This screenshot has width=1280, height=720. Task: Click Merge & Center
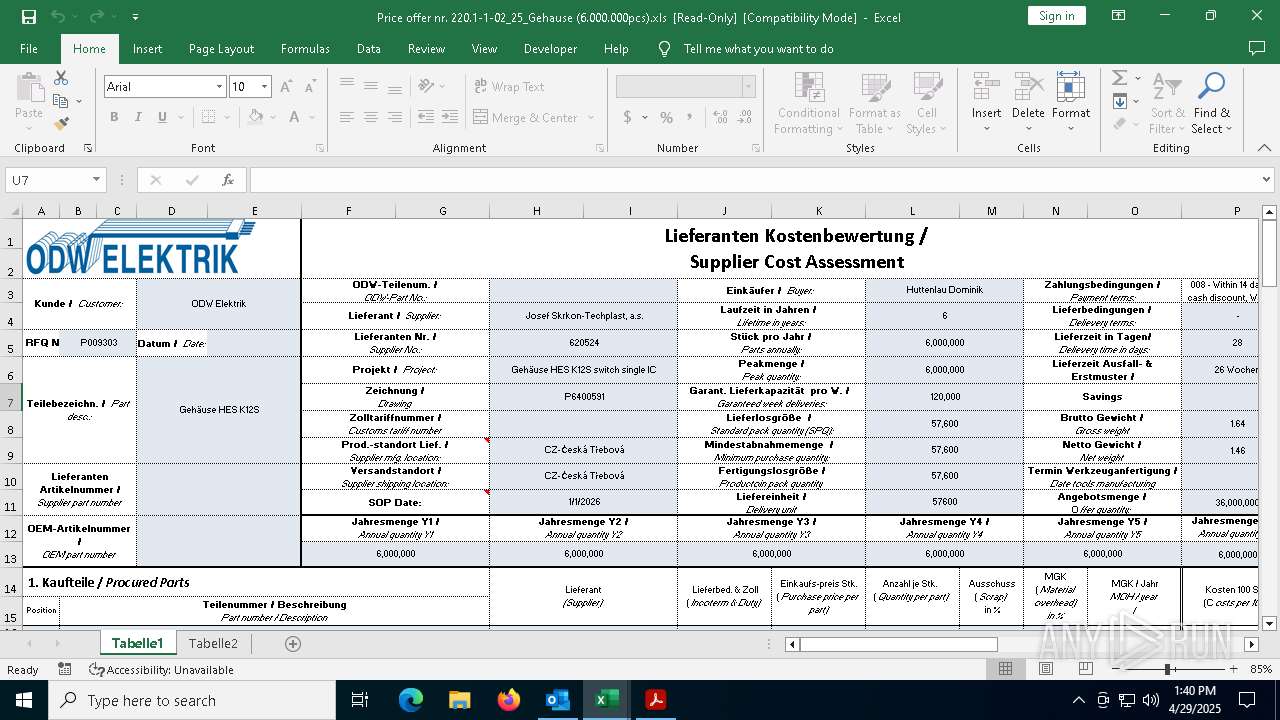526,117
